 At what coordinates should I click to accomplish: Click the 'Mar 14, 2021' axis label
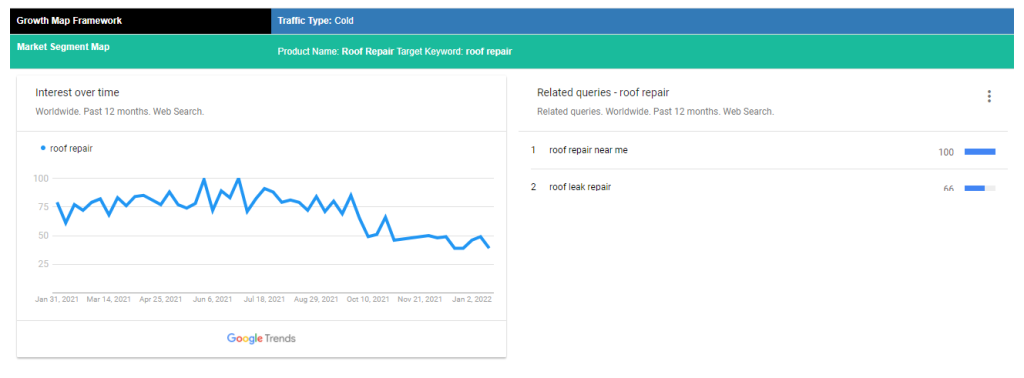[108, 300]
